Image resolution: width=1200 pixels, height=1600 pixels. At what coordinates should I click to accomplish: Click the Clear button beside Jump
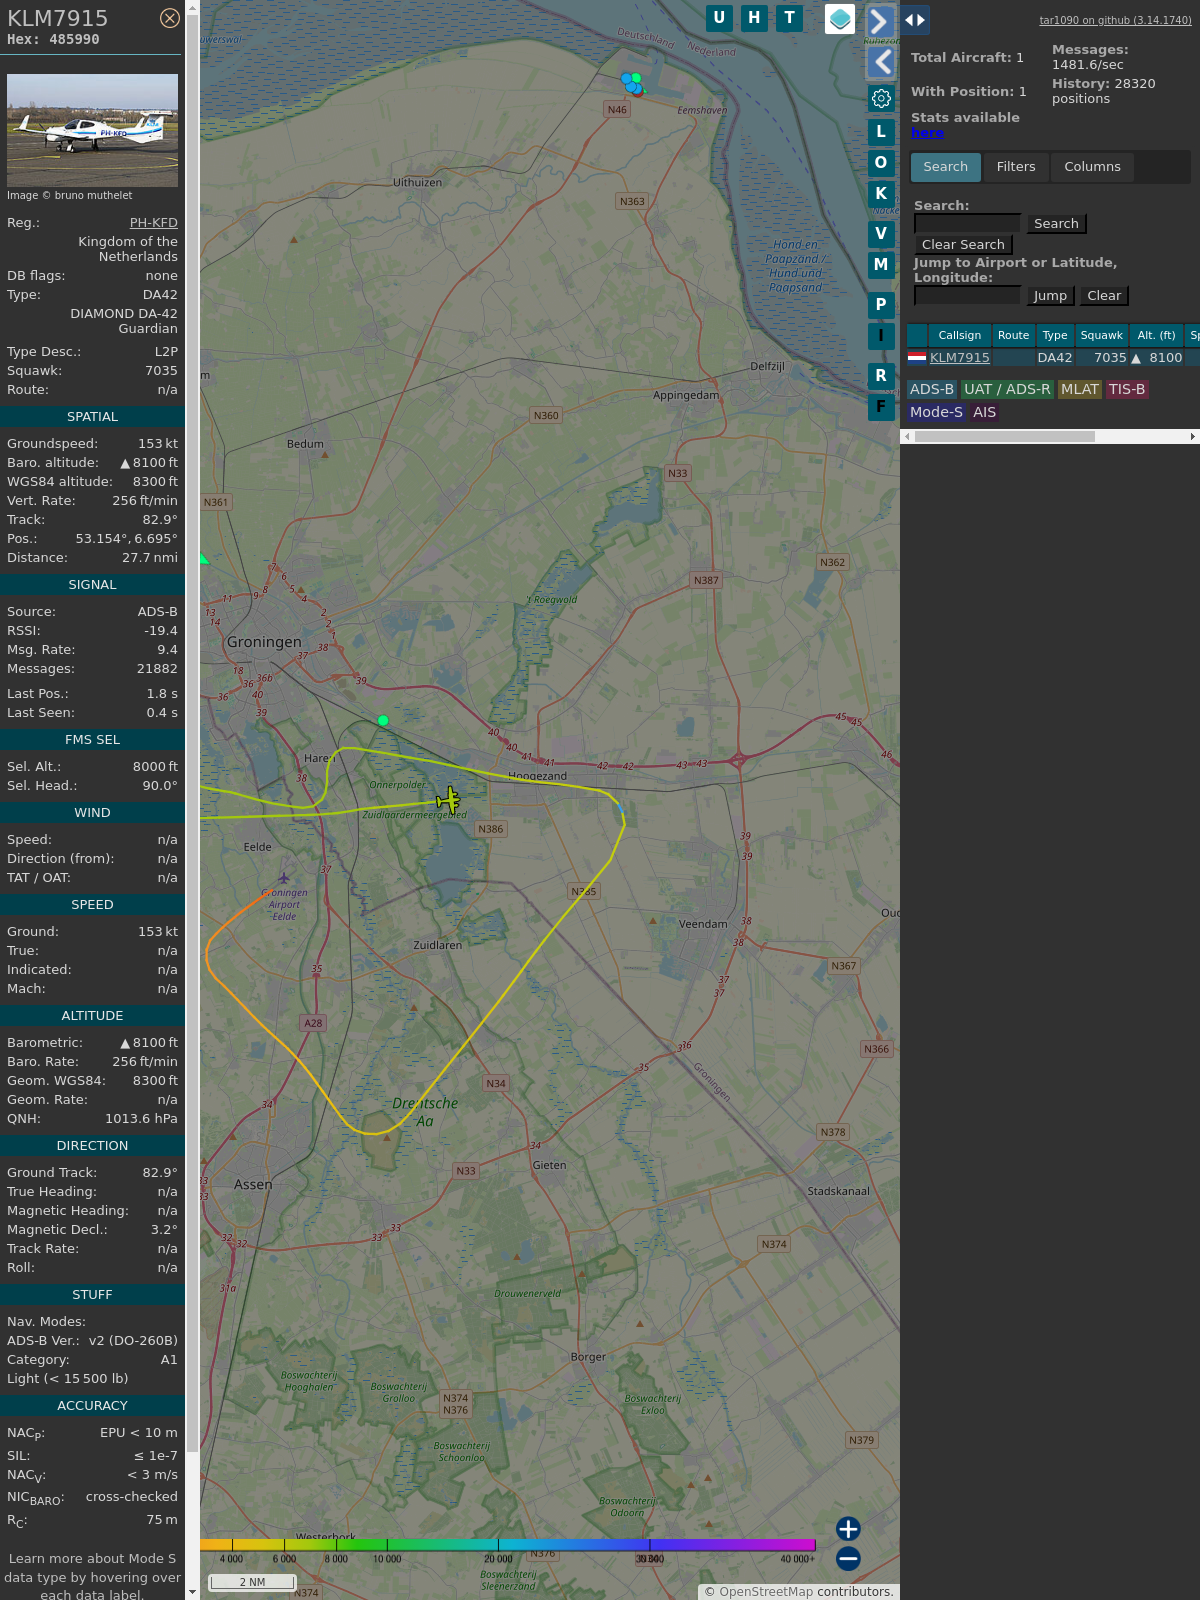(x=1104, y=296)
